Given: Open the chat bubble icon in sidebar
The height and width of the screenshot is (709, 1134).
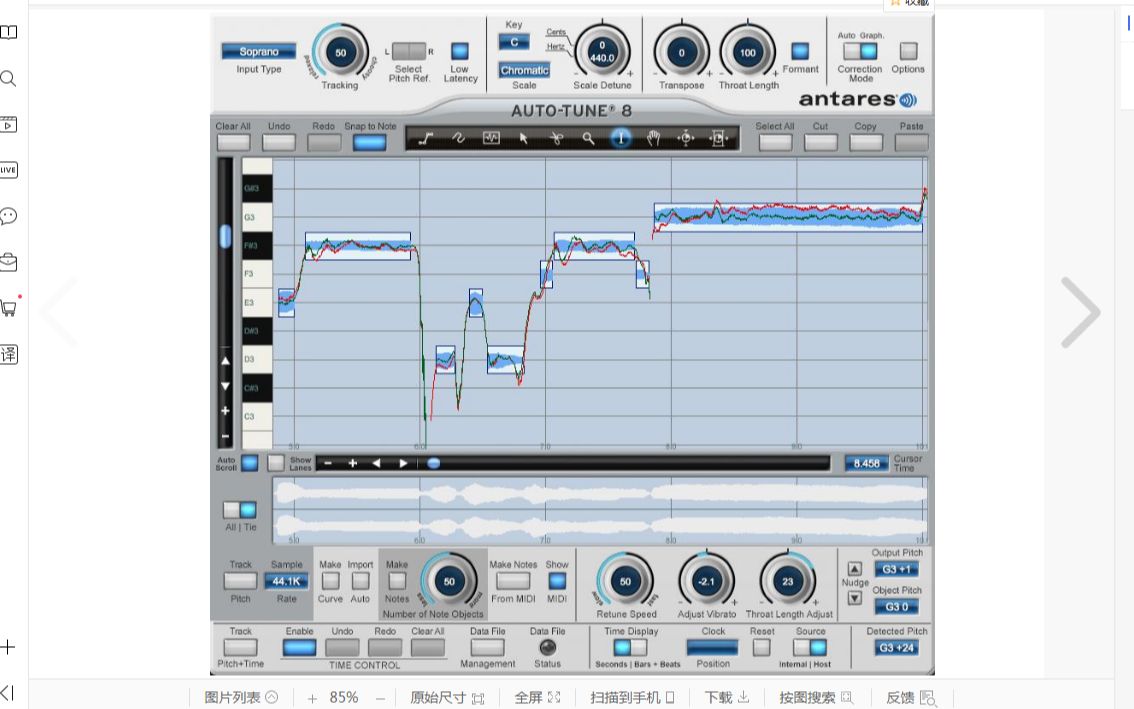Looking at the screenshot, I should (9, 216).
